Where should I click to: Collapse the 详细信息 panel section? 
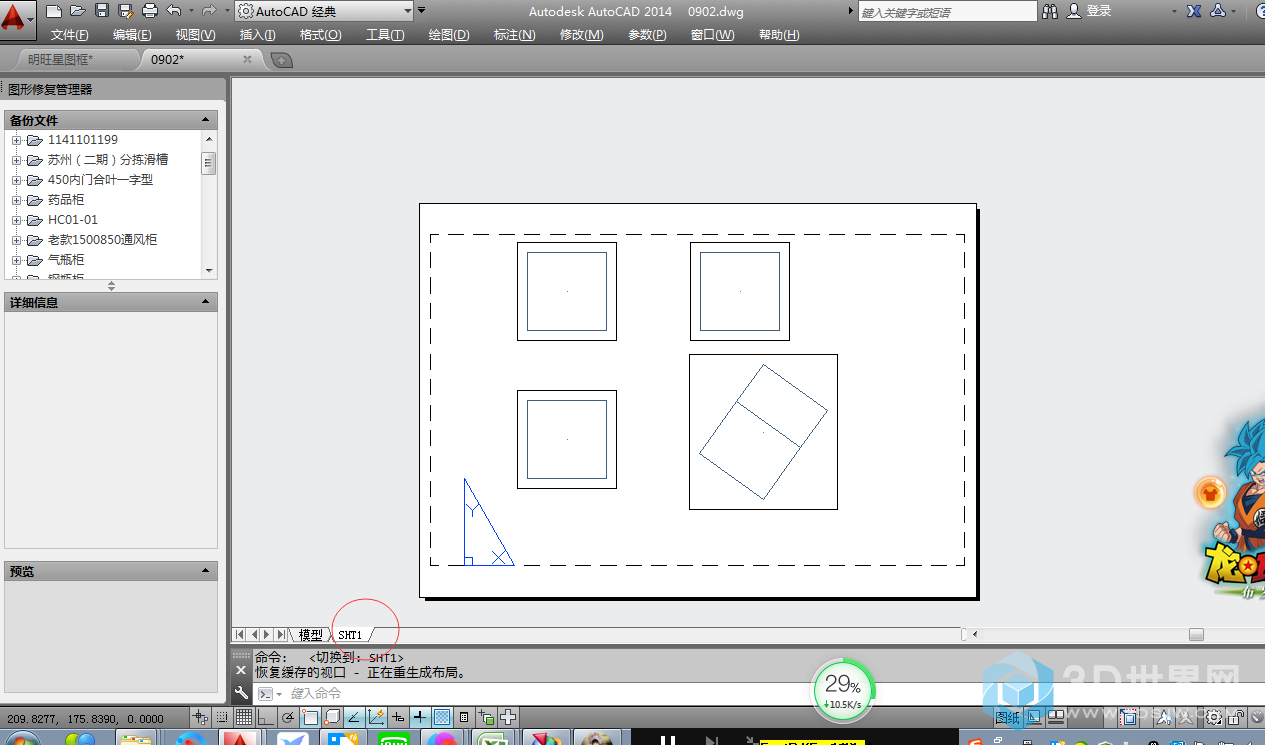(x=206, y=302)
